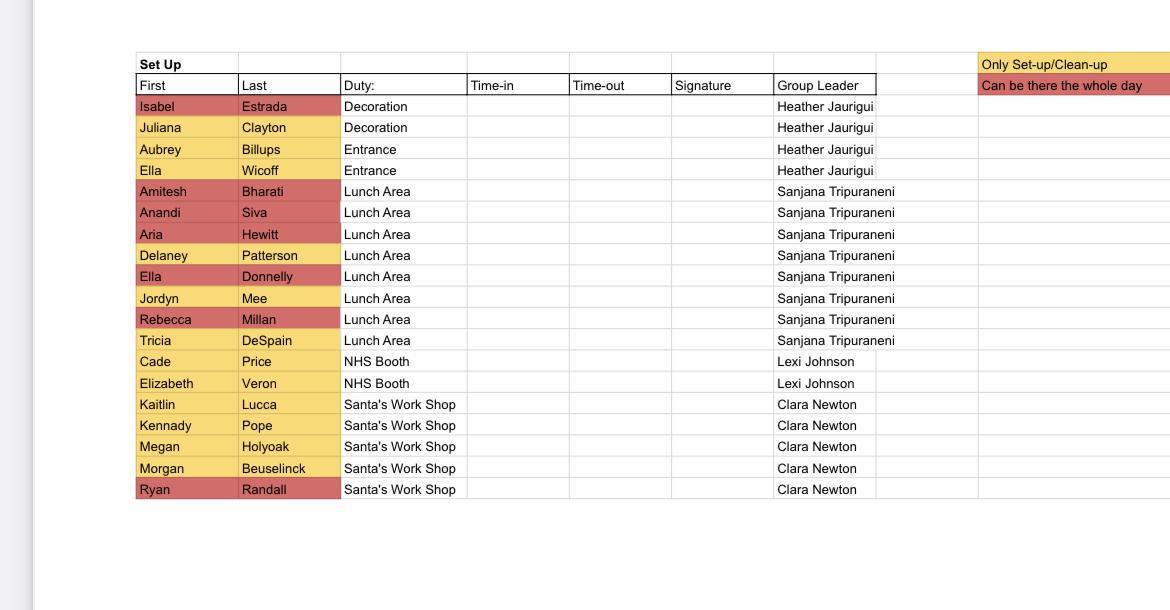This screenshot has height=610, width=1170.
Task: Click the Signature cell in Ryan Randall's row
Action: coord(721,489)
